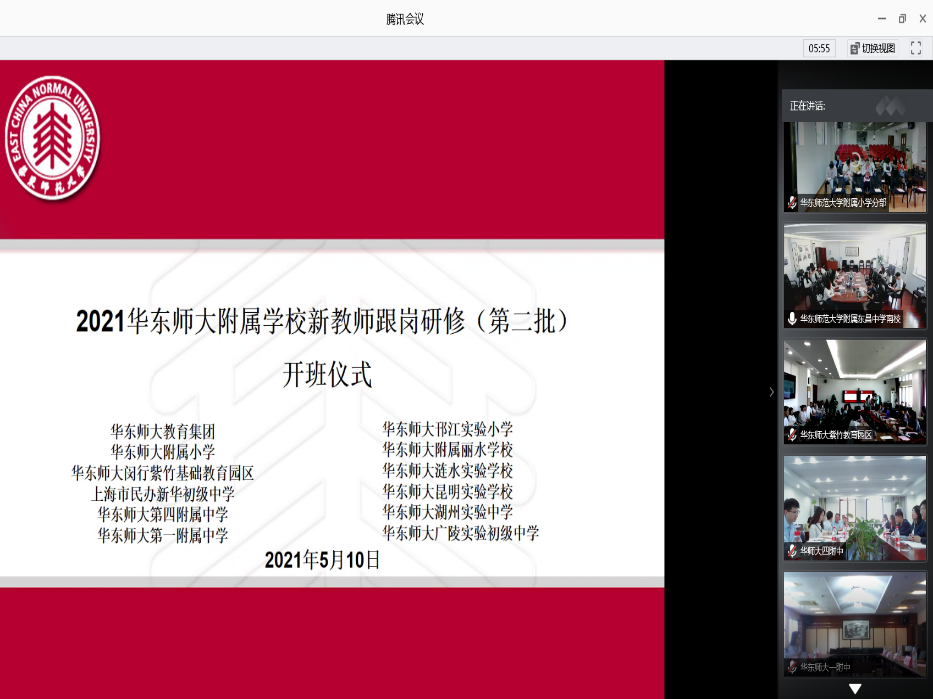Viewport: 933px width, 699px height.
Task: Select the 华东师范大学附属东昌中学南校 video thumbnail
Action: tap(854, 276)
